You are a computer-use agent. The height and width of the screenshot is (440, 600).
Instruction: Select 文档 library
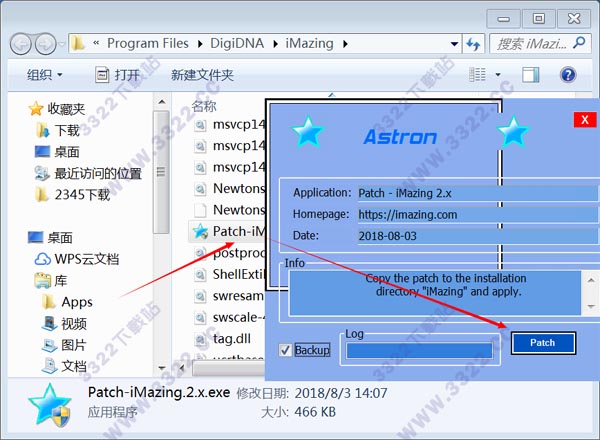pos(64,366)
